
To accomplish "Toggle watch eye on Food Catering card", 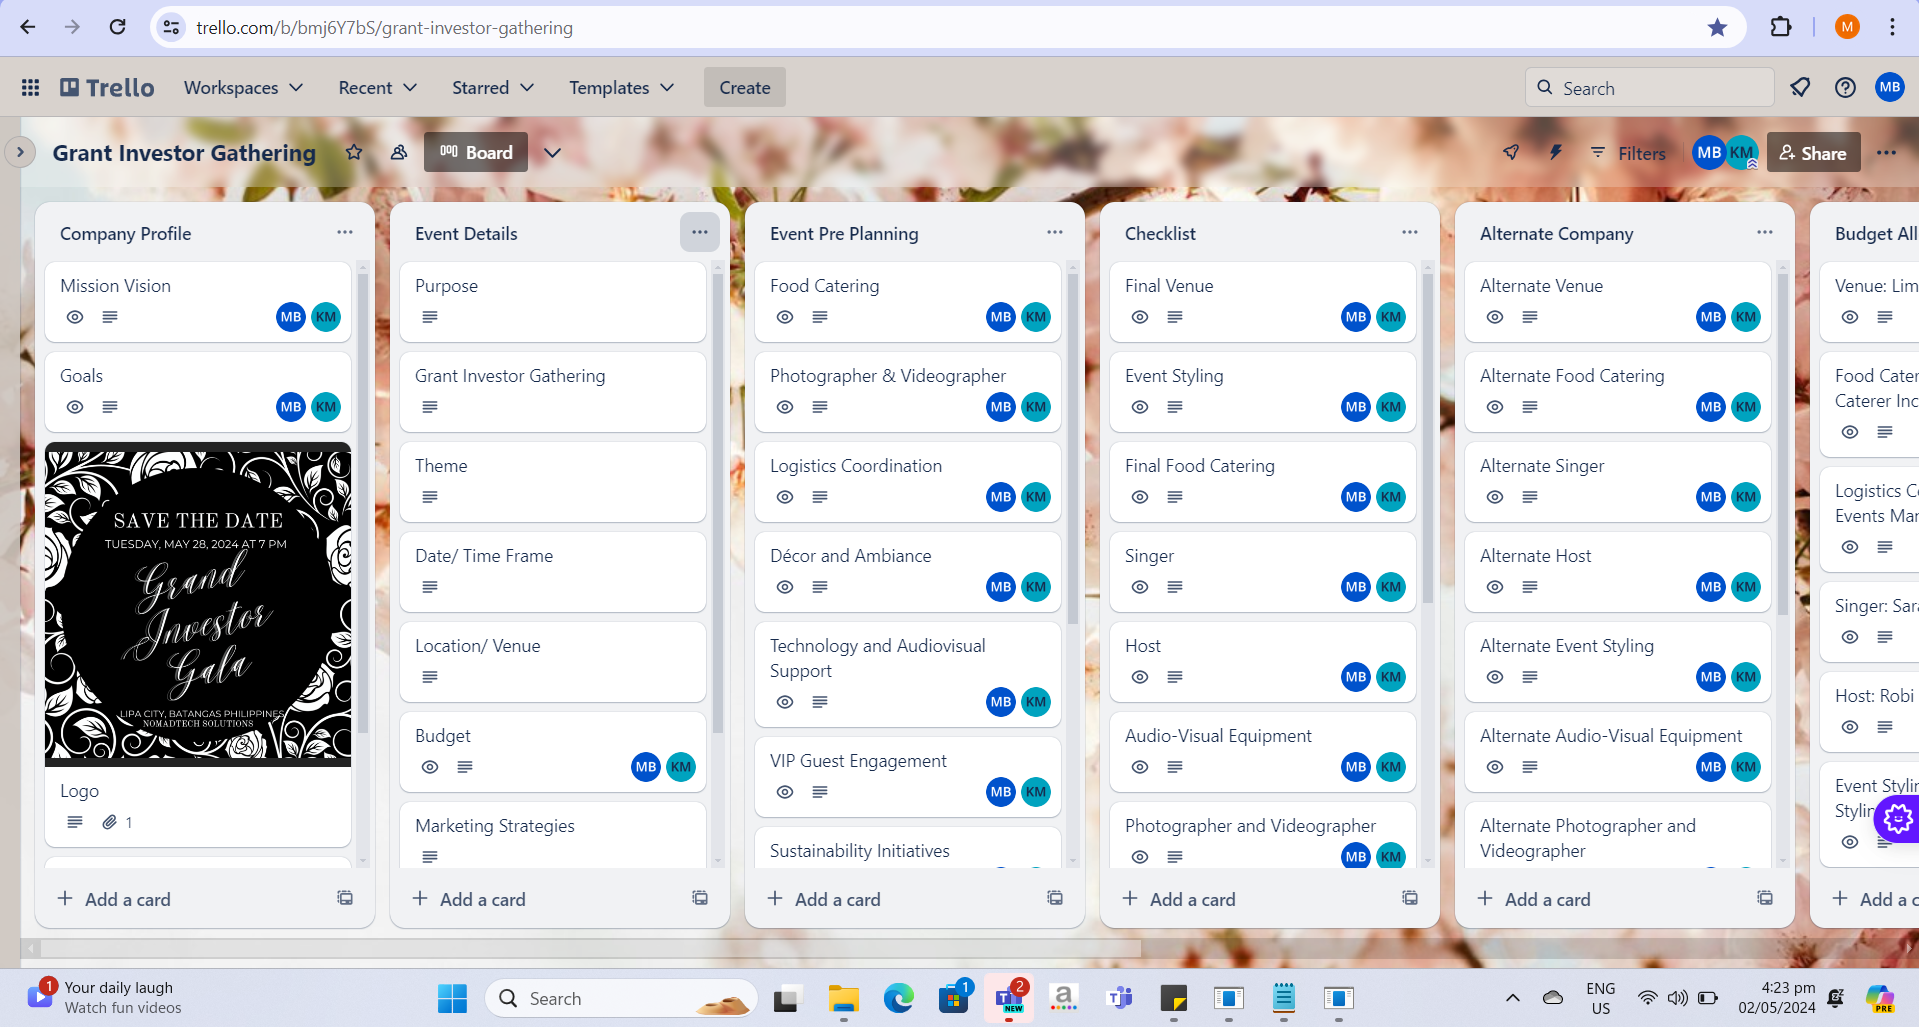I will point(785,317).
